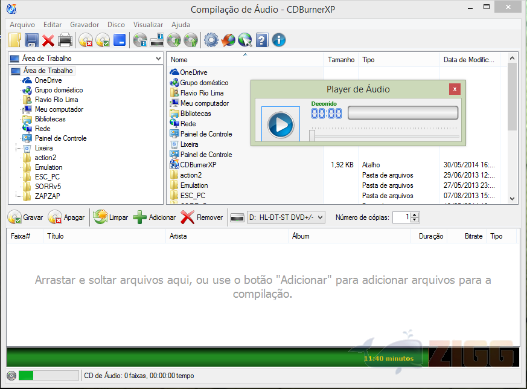Create a new compilation with the toolbar icon
Screen dimensions: 527x389
(14, 40)
